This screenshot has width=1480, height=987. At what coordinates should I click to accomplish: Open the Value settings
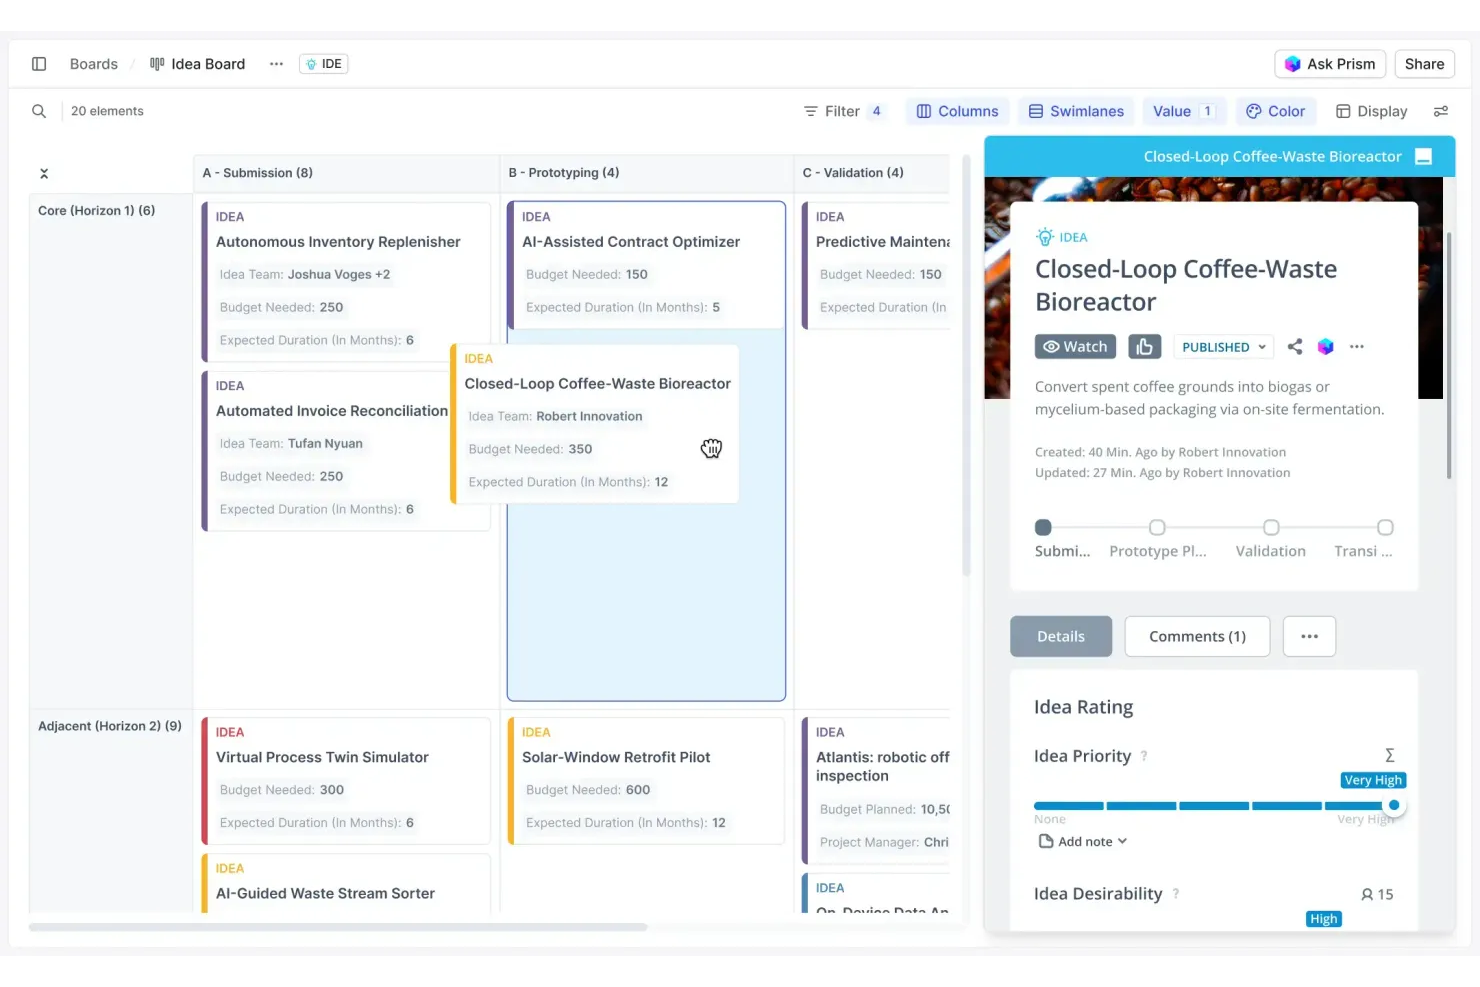pos(1183,111)
